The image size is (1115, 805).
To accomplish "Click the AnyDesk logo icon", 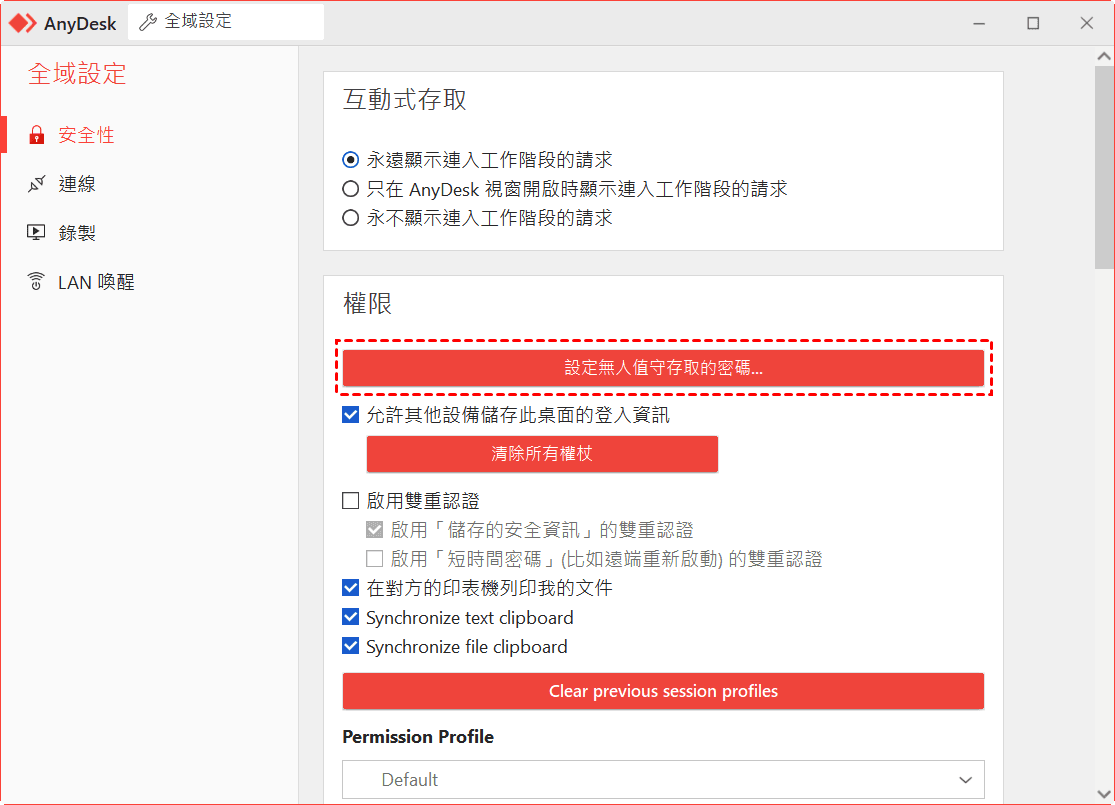I will (x=23, y=23).
